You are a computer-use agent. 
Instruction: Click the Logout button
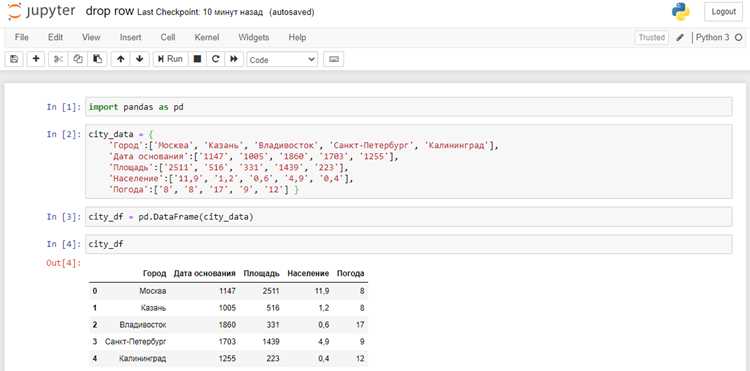(723, 12)
